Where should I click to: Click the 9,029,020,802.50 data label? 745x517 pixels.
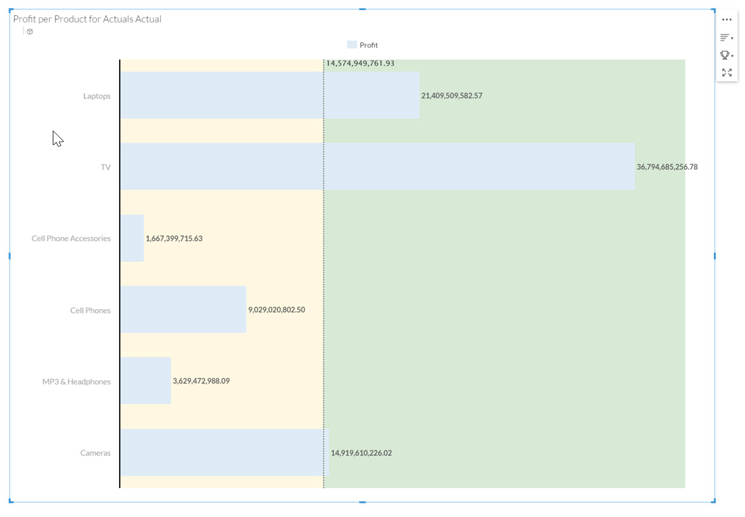[x=277, y=309]
